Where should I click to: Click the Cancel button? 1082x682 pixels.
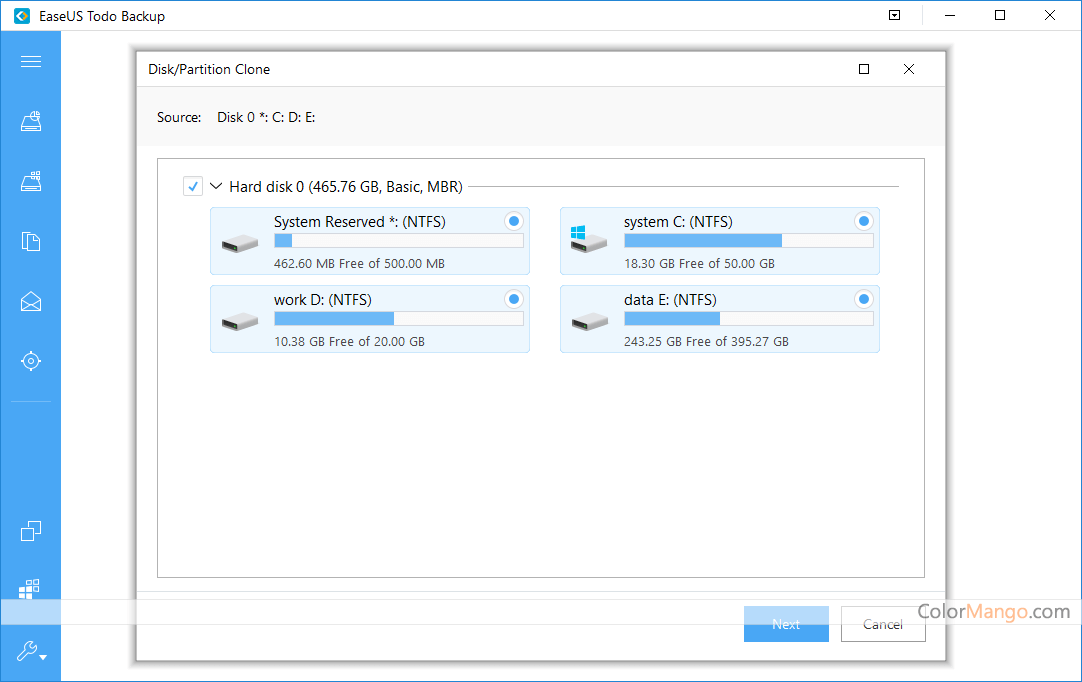coord(882,624)
